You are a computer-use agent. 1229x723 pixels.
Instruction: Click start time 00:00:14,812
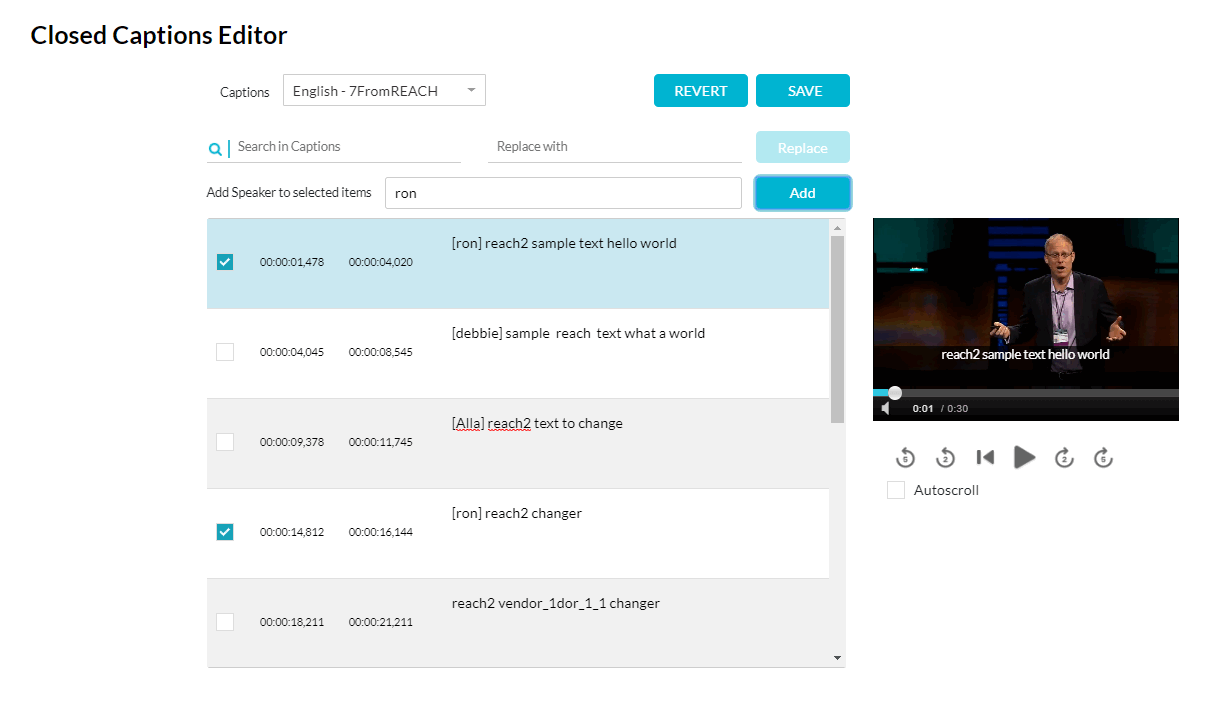pos(292,532)
